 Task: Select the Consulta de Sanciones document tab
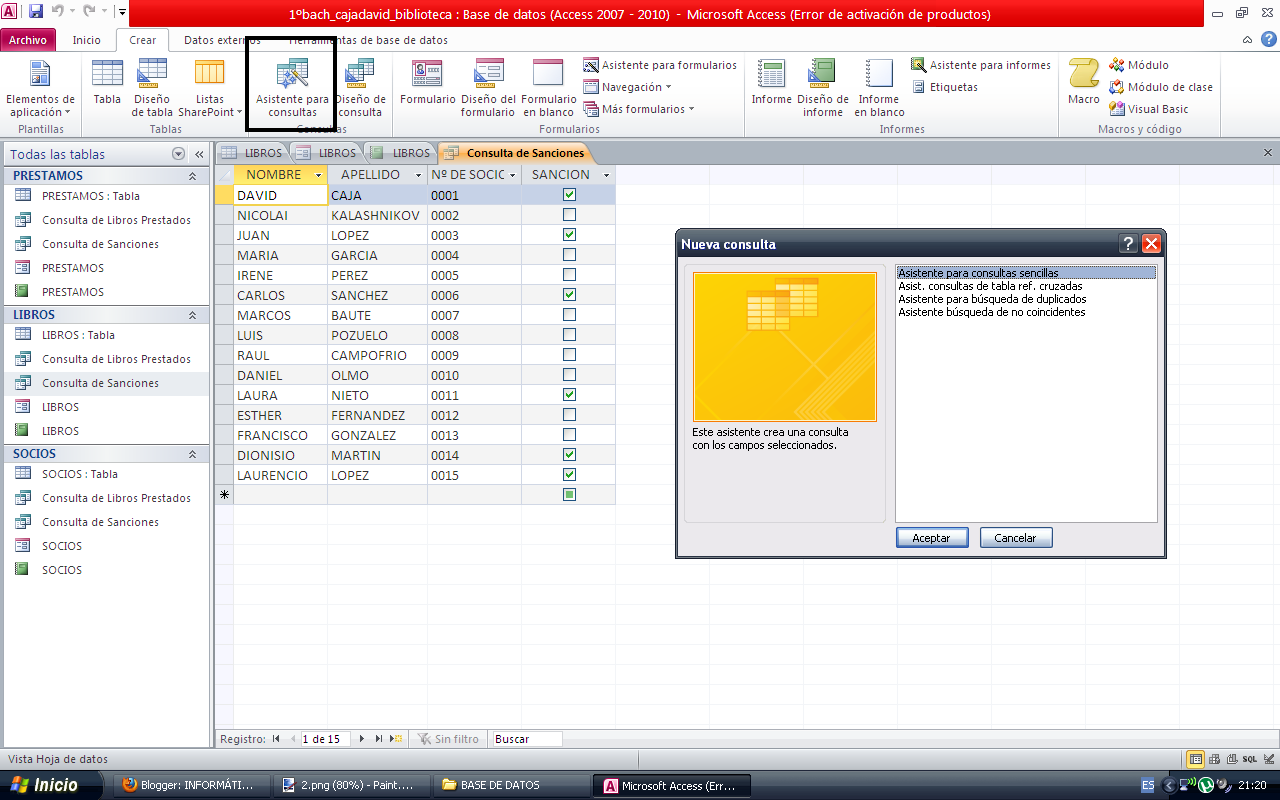coord(515,153)
